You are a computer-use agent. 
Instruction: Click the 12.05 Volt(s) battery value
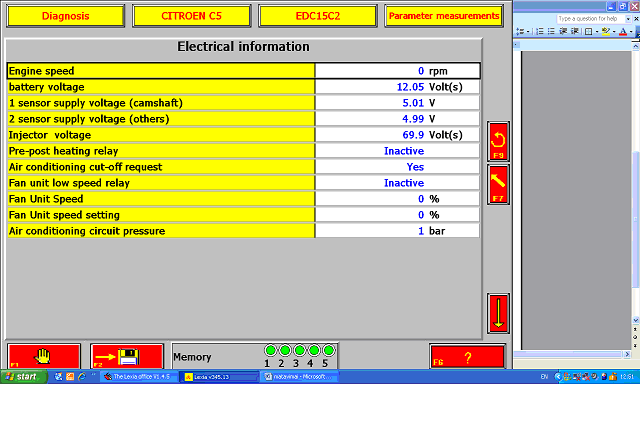429,87
